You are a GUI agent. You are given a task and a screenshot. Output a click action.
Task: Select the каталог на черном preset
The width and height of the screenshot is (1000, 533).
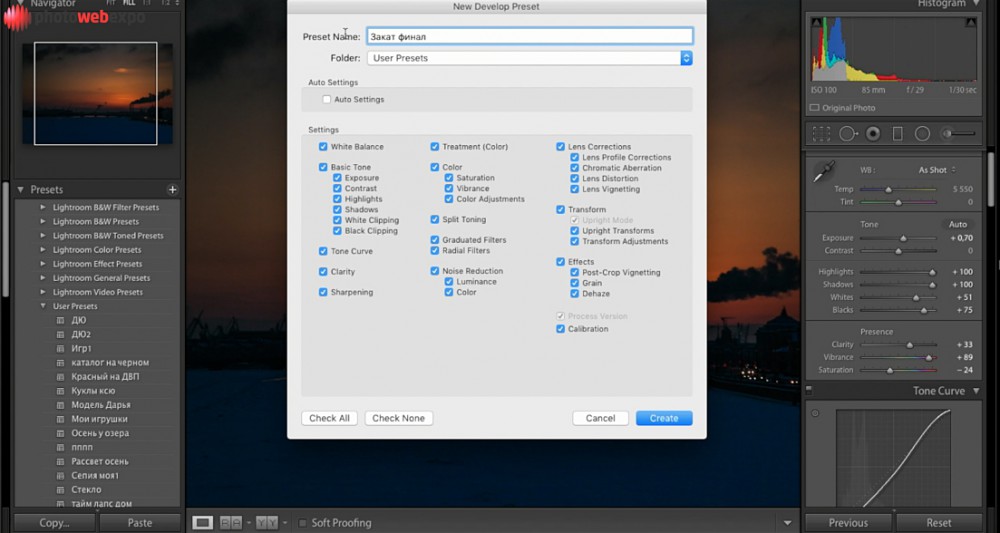click(110, 363)
